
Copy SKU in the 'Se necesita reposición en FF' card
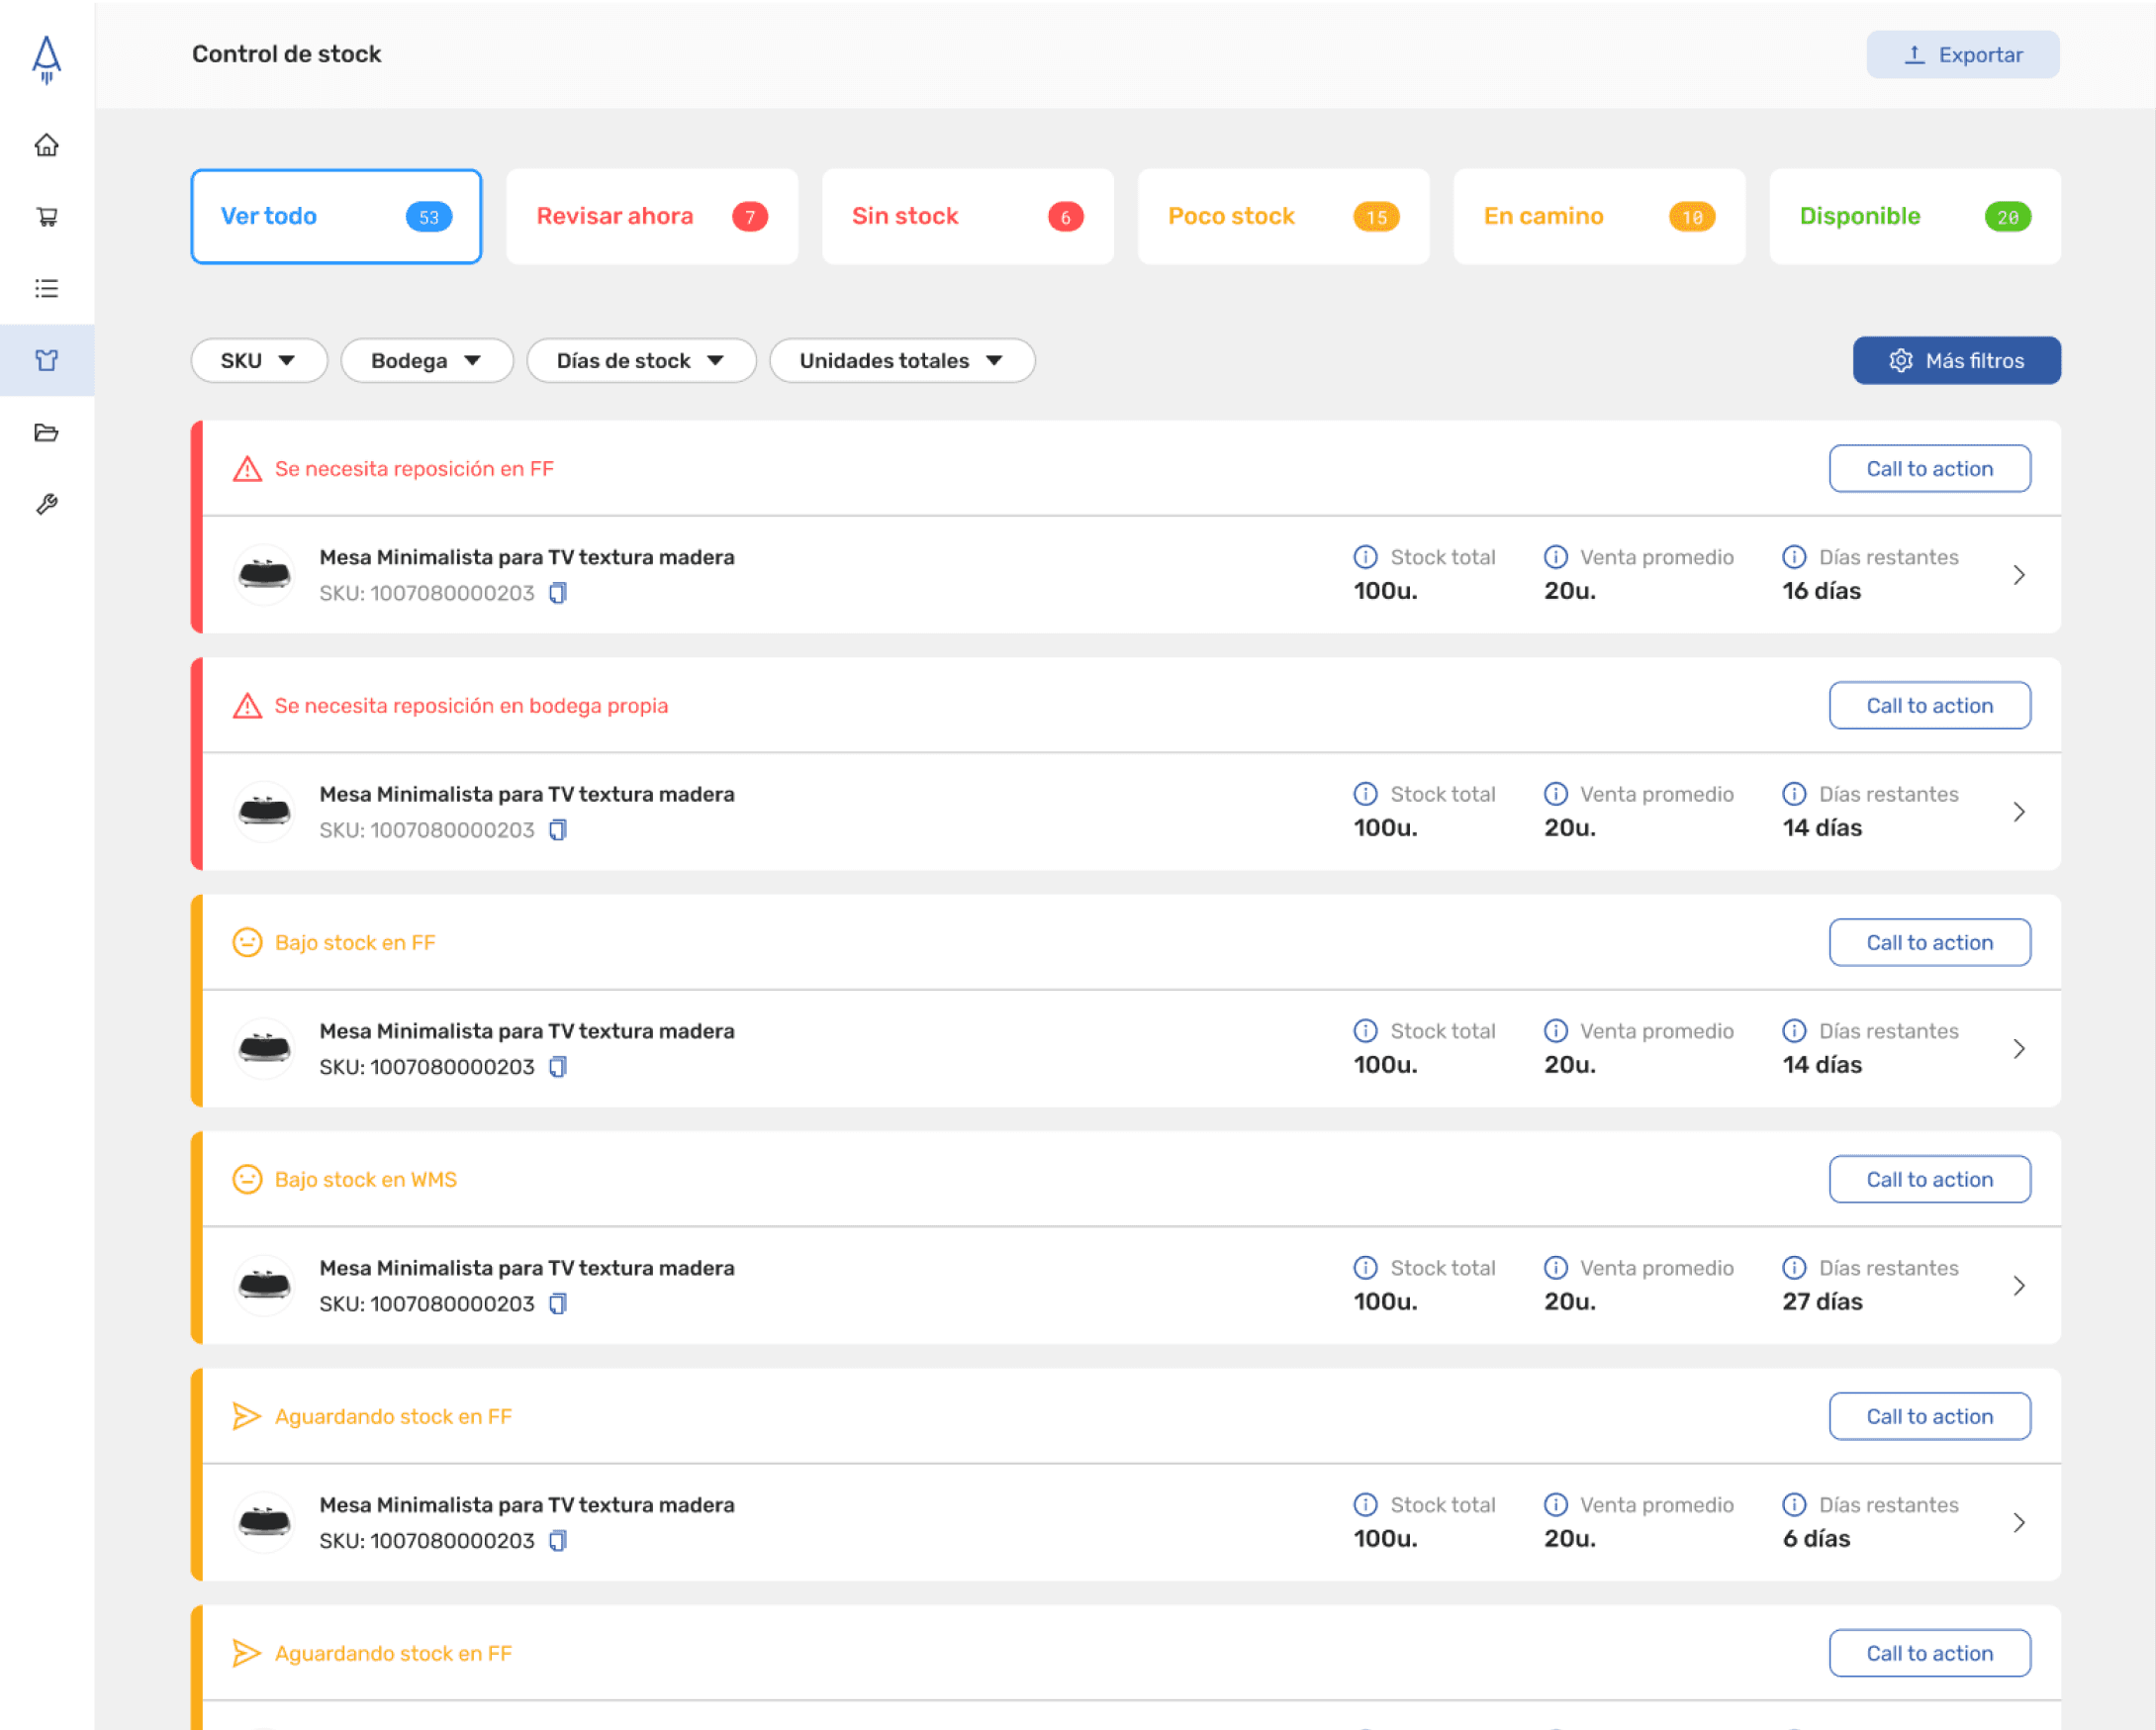(558, 593)
